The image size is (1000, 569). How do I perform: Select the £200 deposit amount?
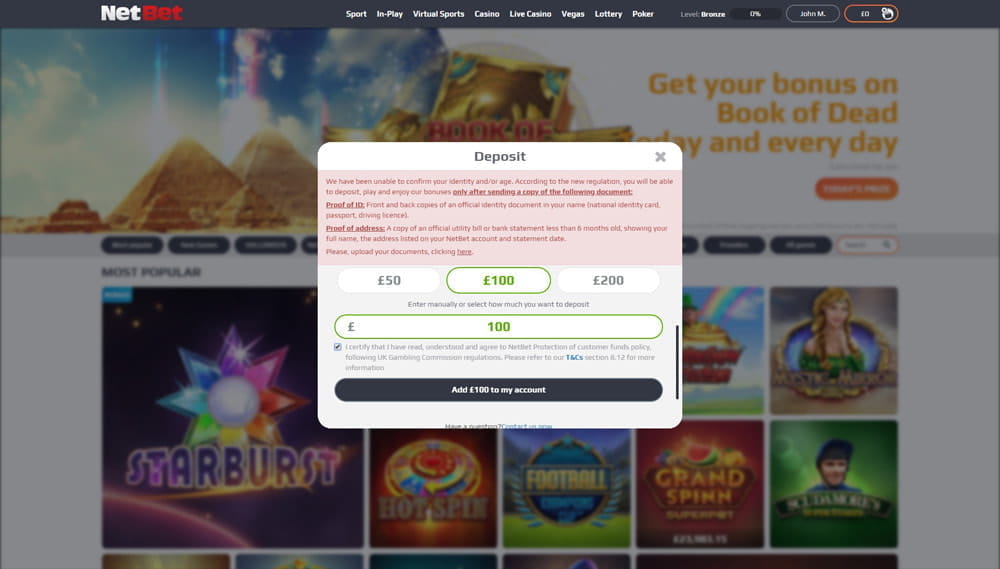(608, 280)
